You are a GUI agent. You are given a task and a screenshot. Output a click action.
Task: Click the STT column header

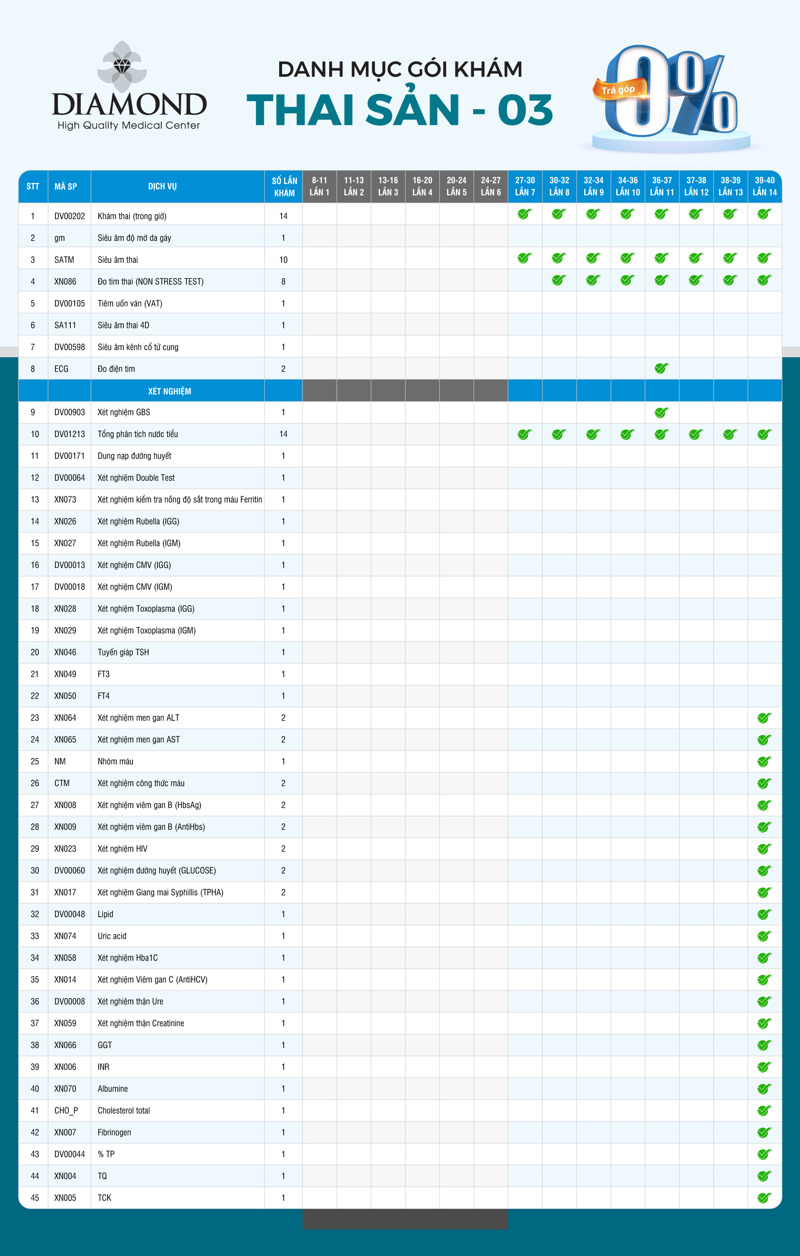[33, 186]
